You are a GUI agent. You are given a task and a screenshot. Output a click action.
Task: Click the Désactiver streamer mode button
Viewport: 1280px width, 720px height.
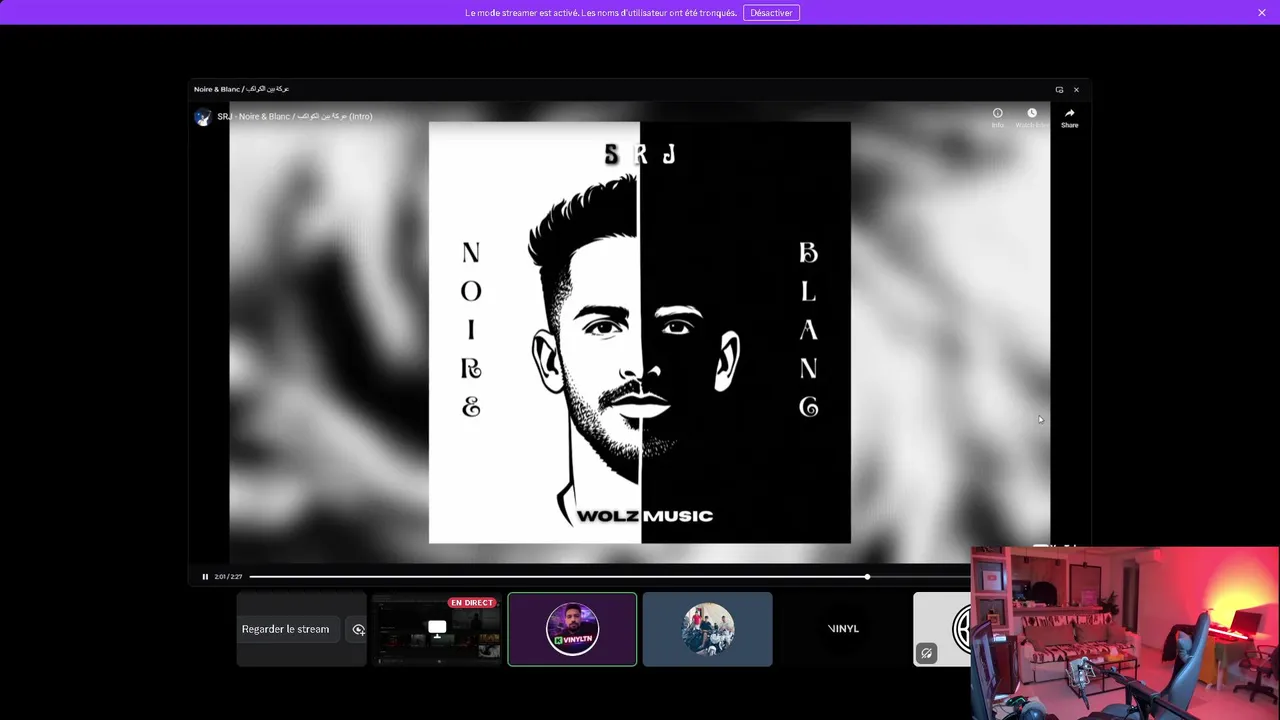click(x=771, y=13)
